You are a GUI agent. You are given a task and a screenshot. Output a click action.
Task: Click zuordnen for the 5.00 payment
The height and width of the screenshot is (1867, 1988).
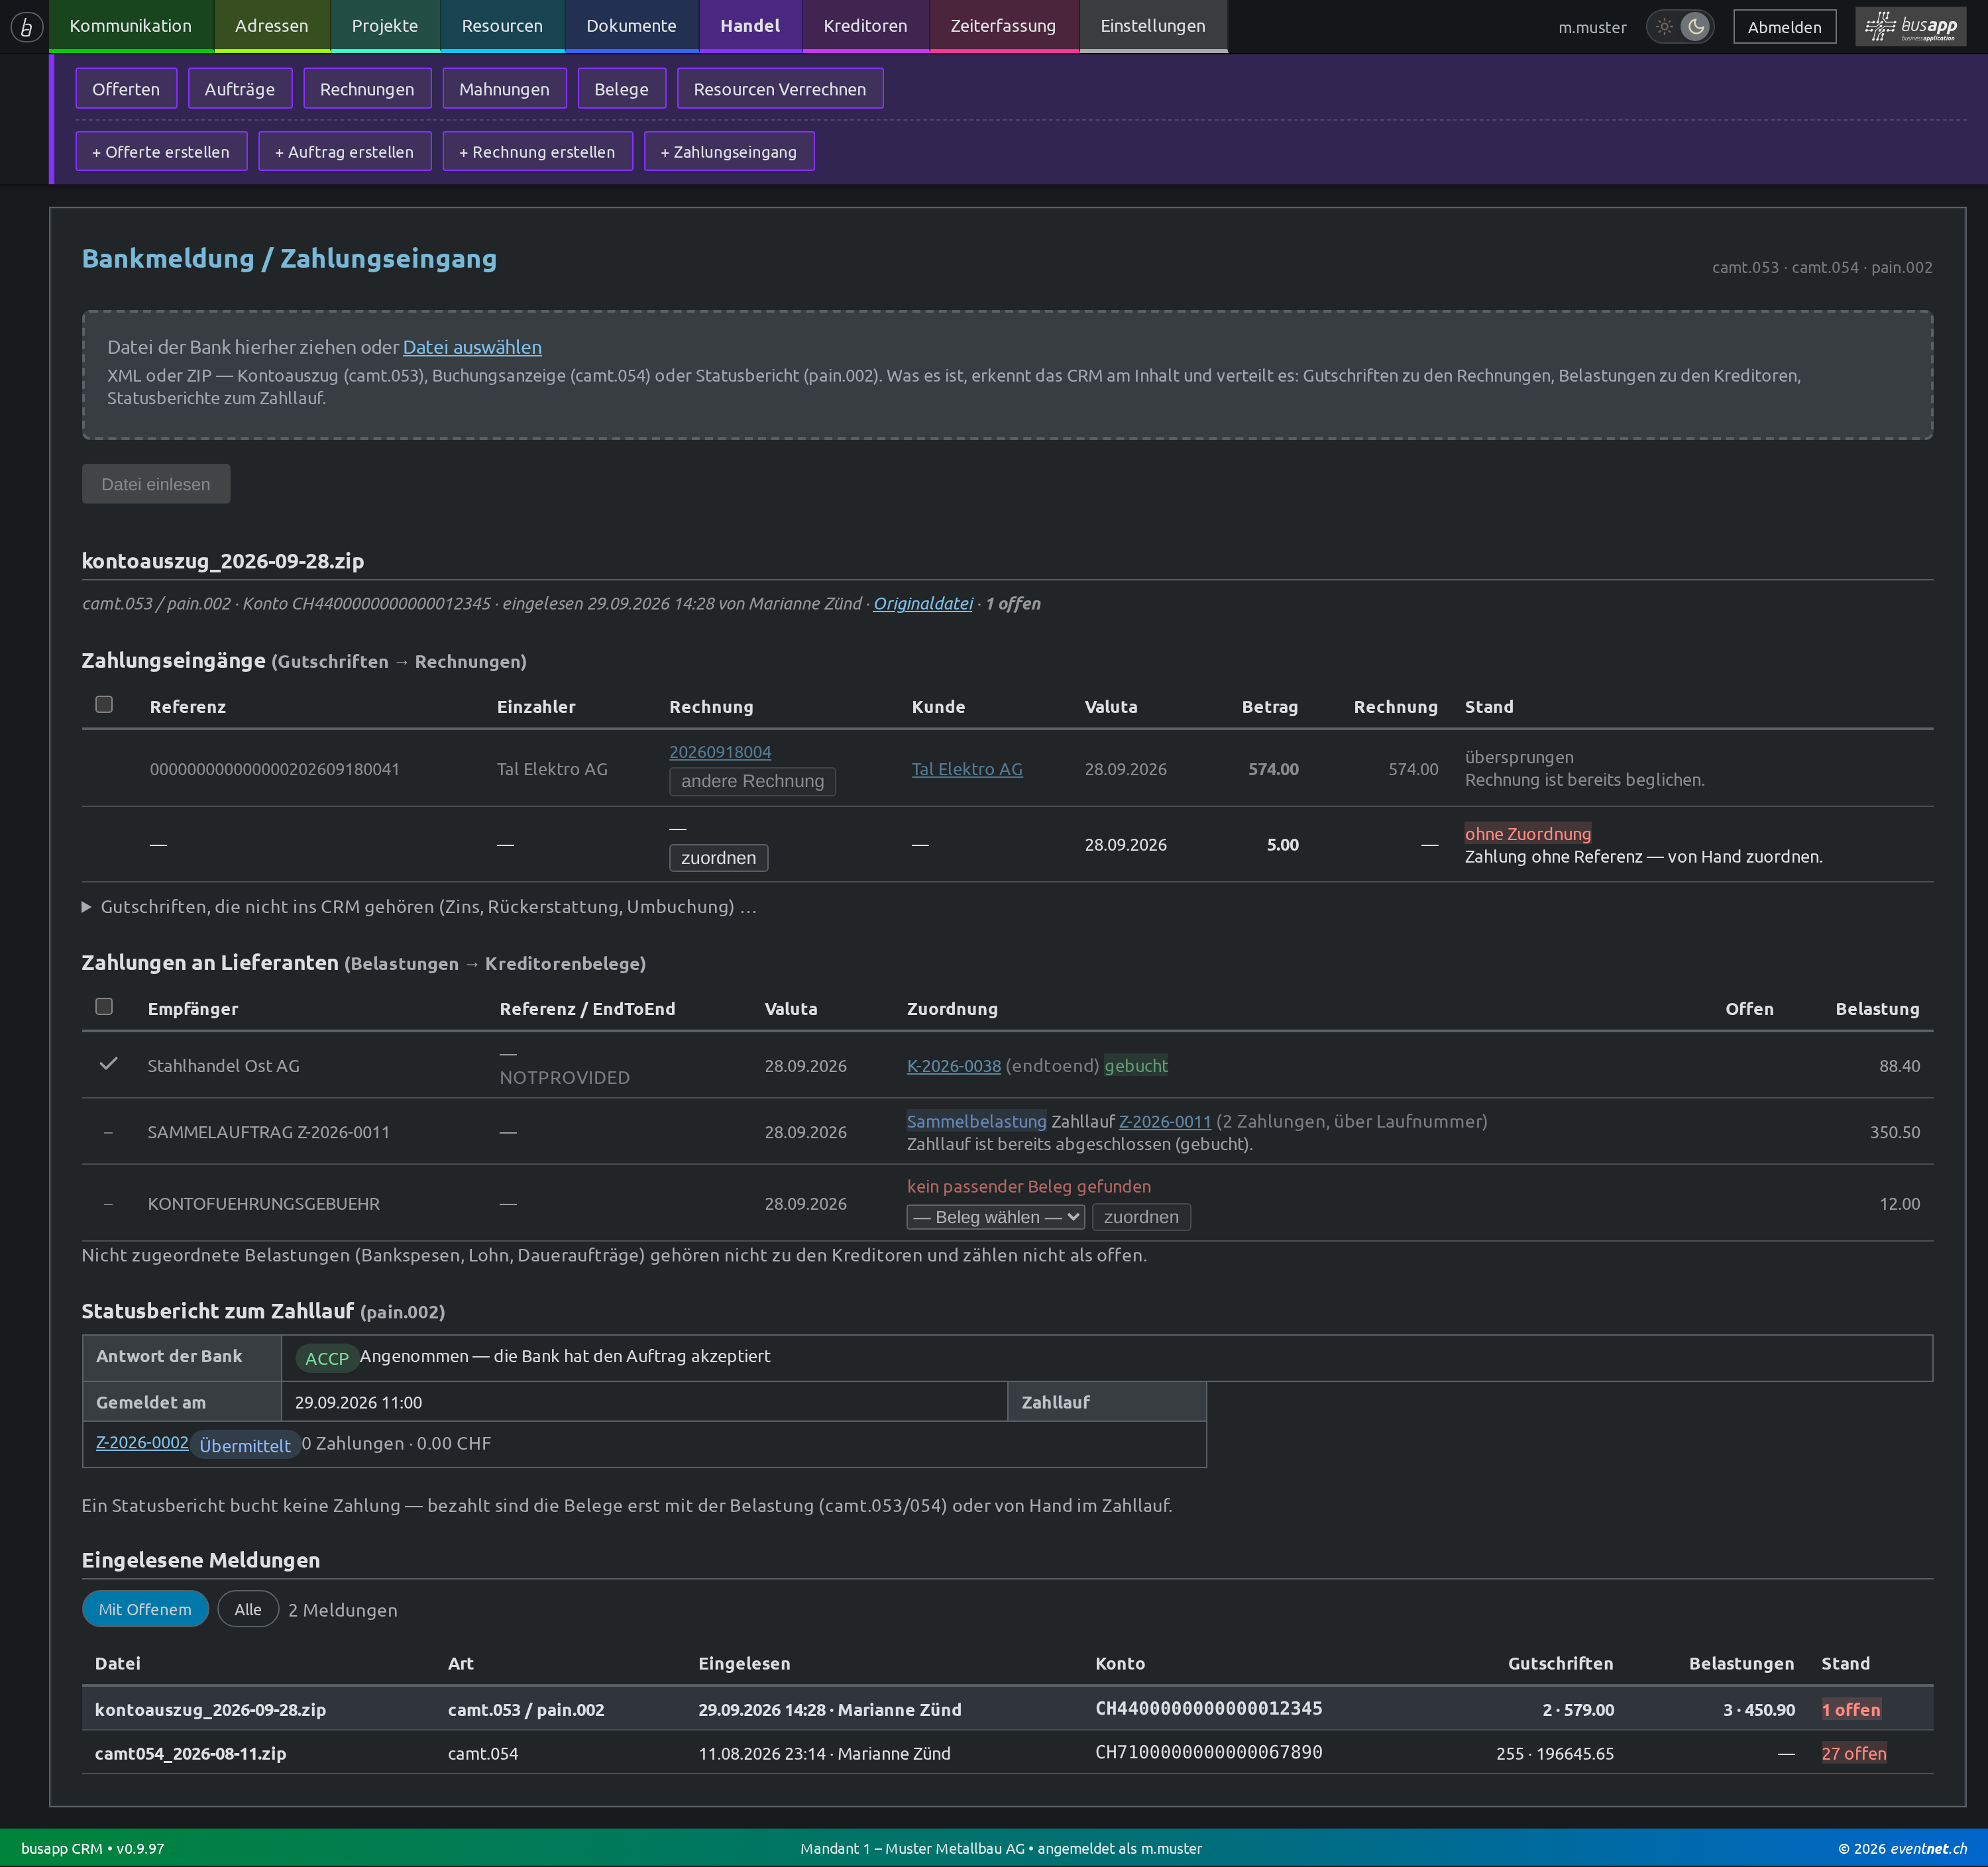[718, 858]
